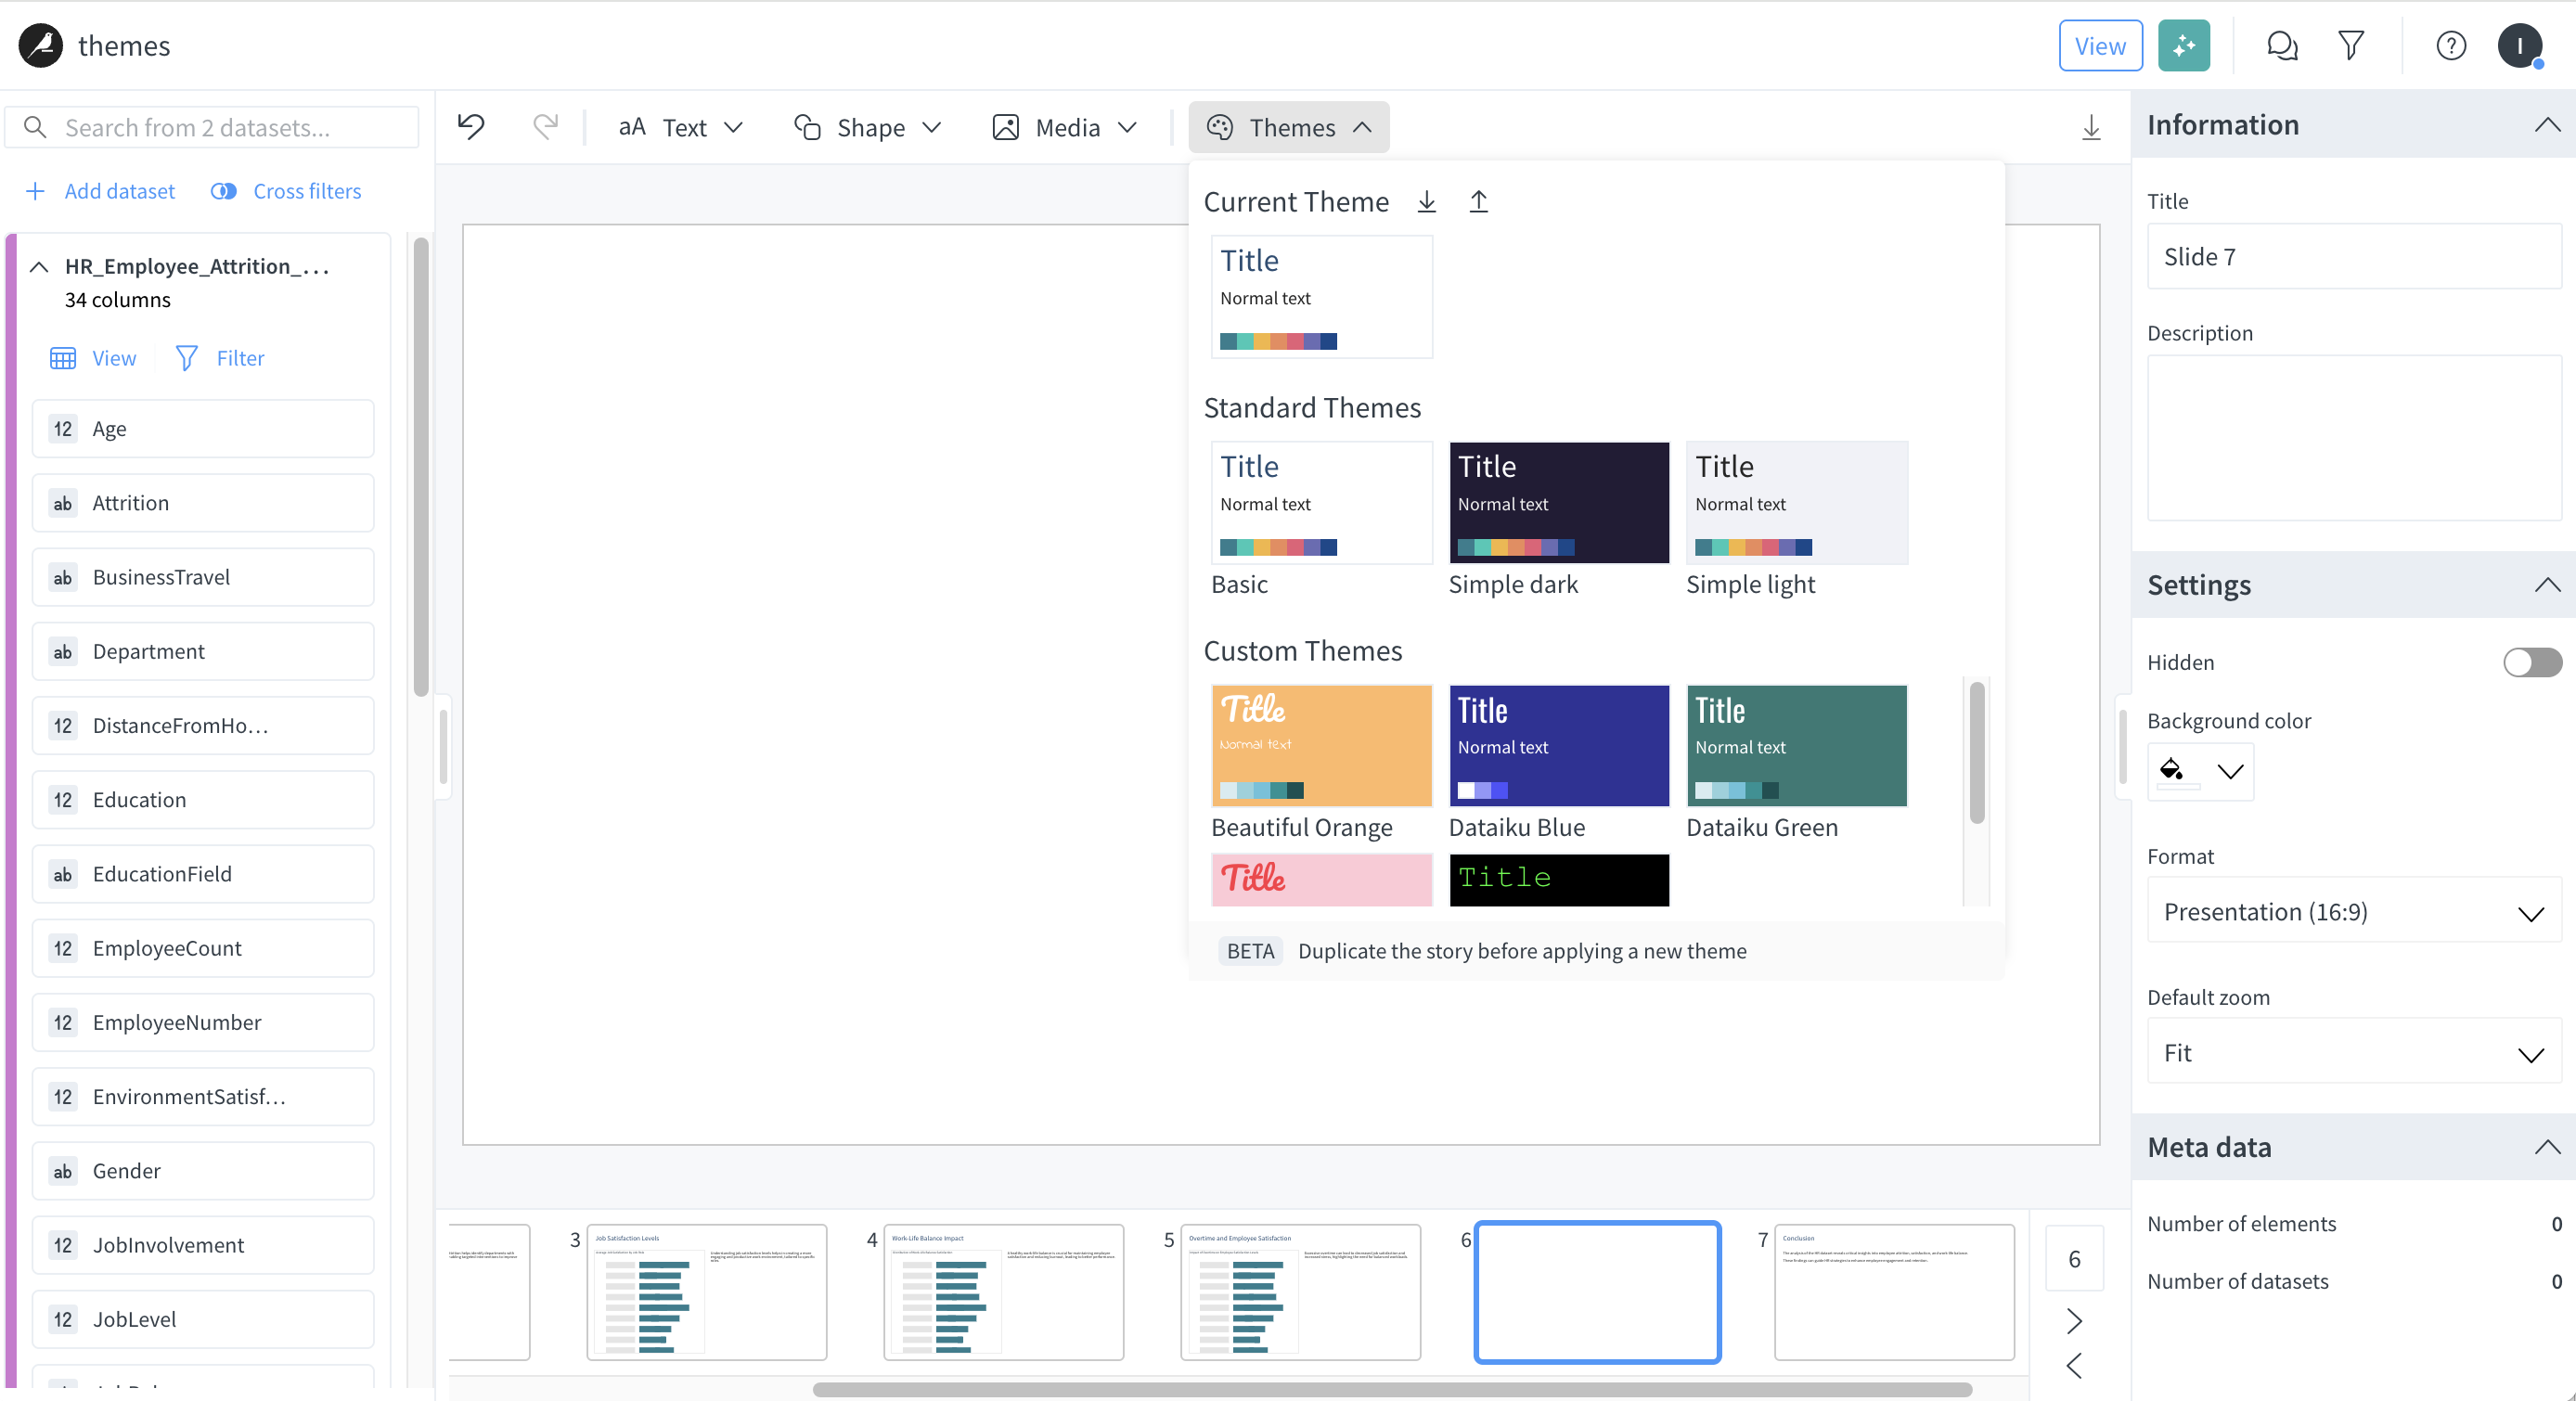The height and width of the screenshot is (1401, 2576).
Task: Toggle the Hidden slide switch
Action: pyautogui.click(x=2531, y=662)
